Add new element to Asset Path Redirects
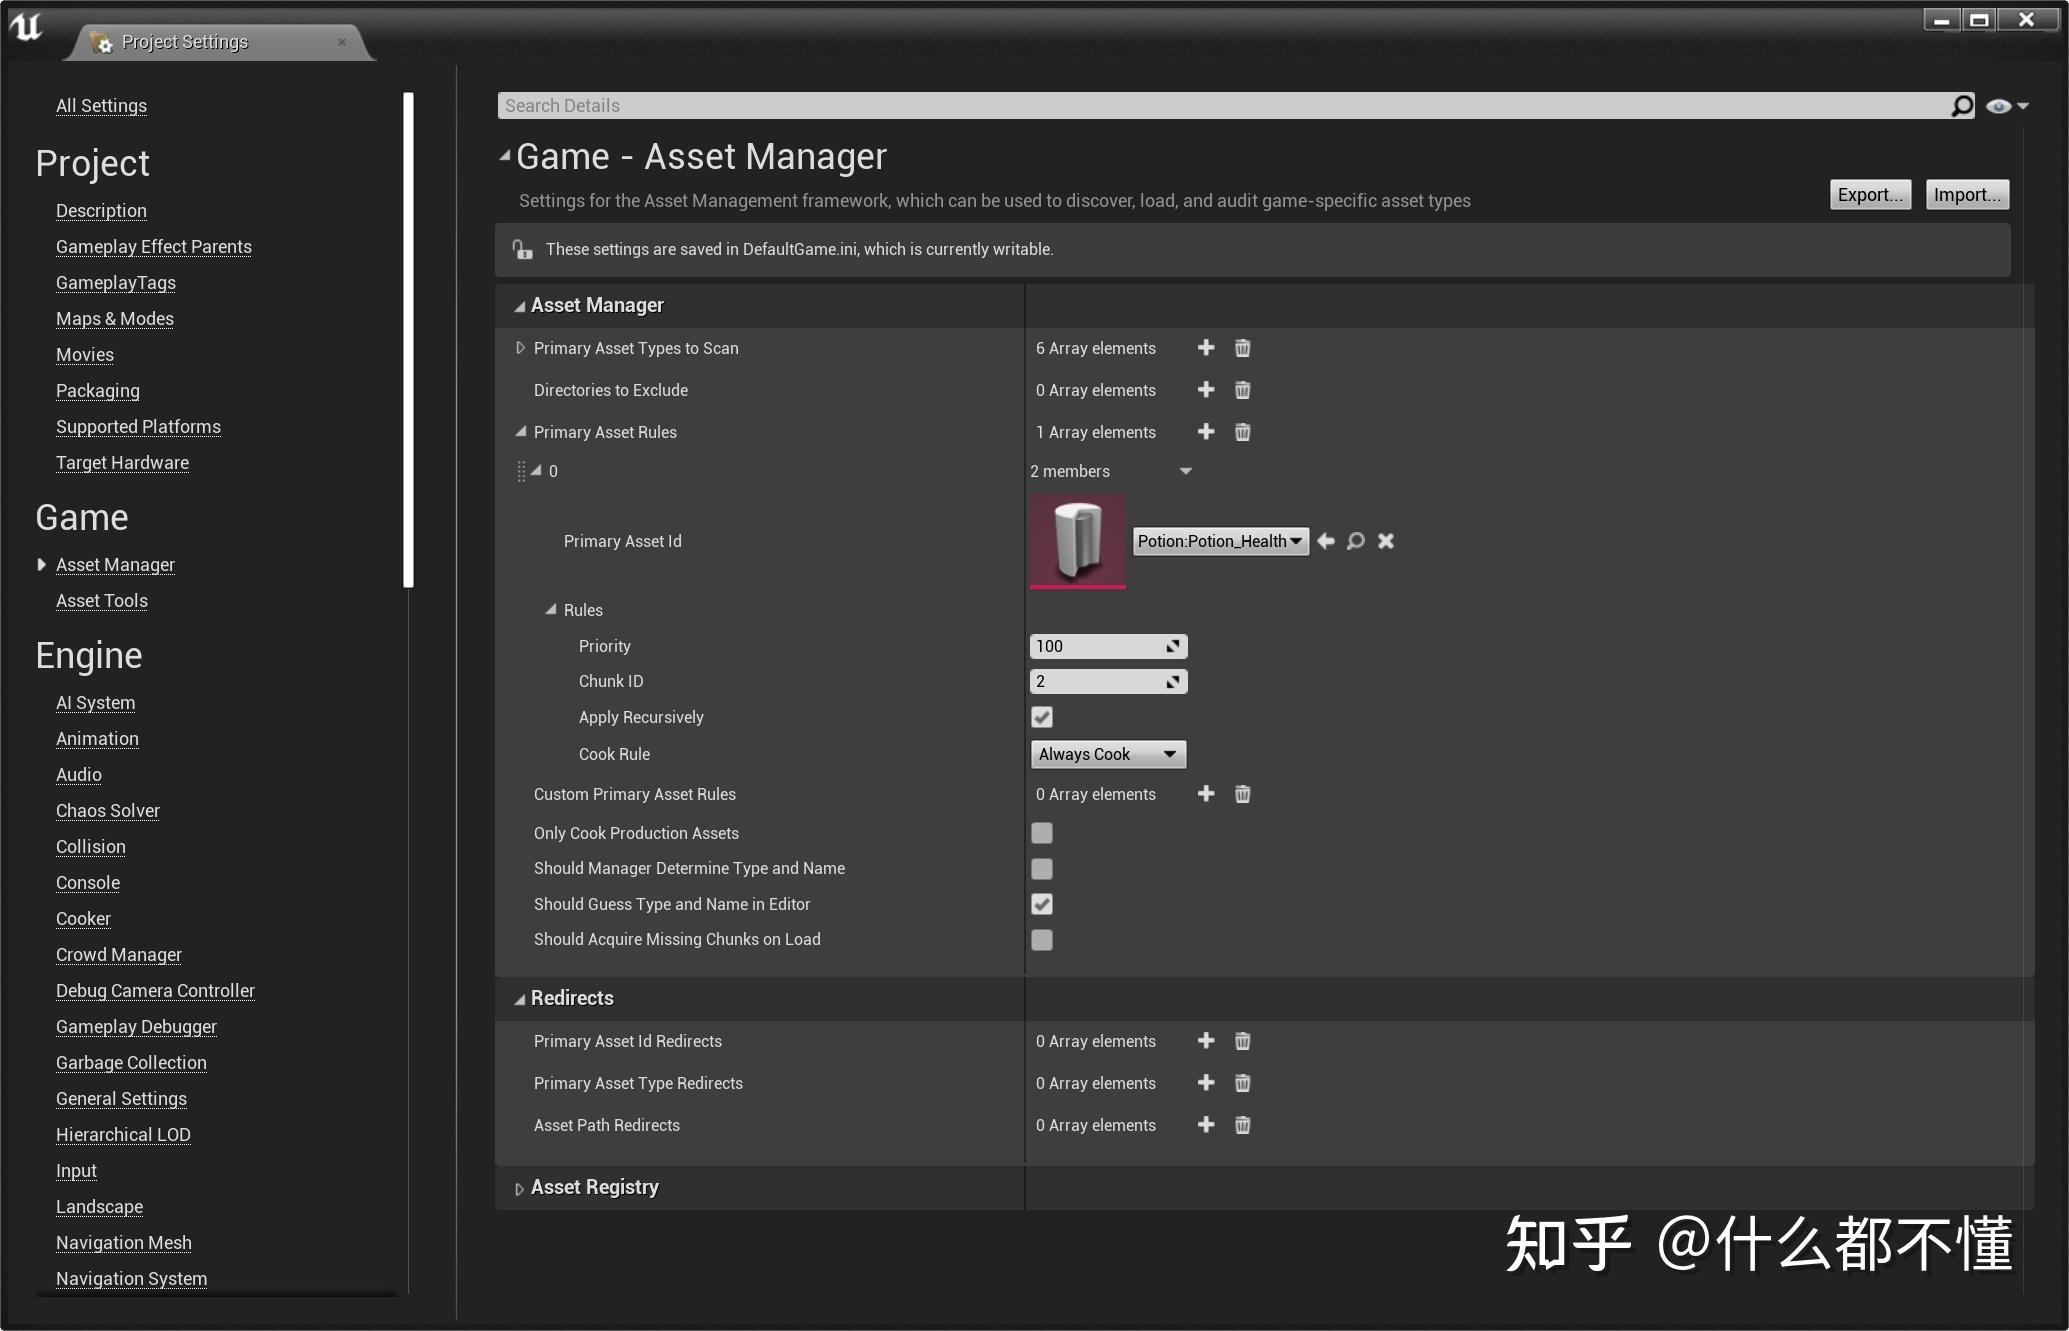The height and width of the screenshot is (1331, 2069). point(1206,1125)
